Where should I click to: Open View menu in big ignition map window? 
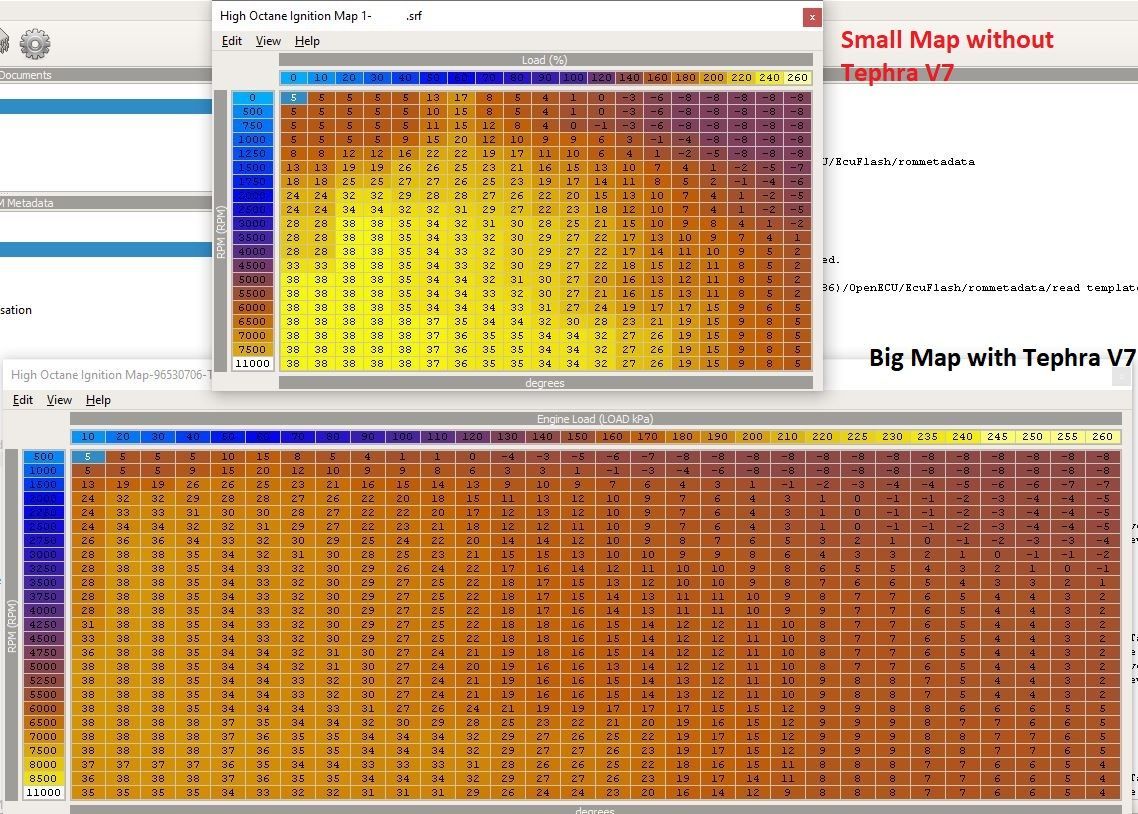pyautogui.click(x=59, y=400)
